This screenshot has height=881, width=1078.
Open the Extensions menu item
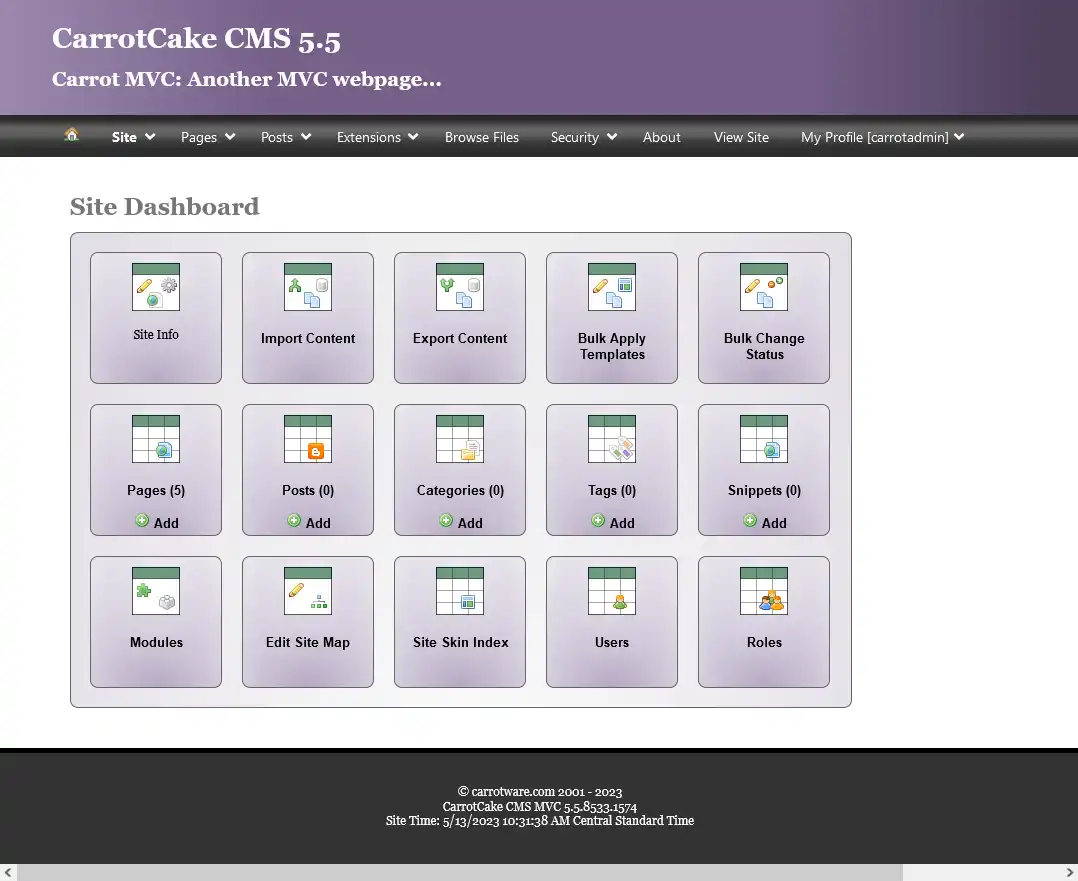pos(368,137)
